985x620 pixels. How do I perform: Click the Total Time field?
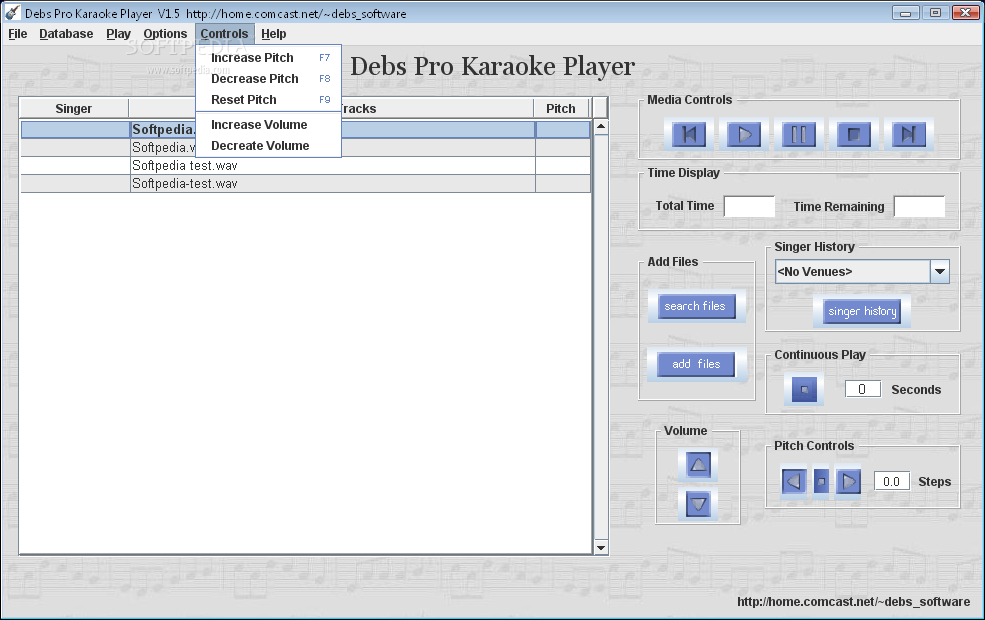pyautogui.click(x=749, y=206)
